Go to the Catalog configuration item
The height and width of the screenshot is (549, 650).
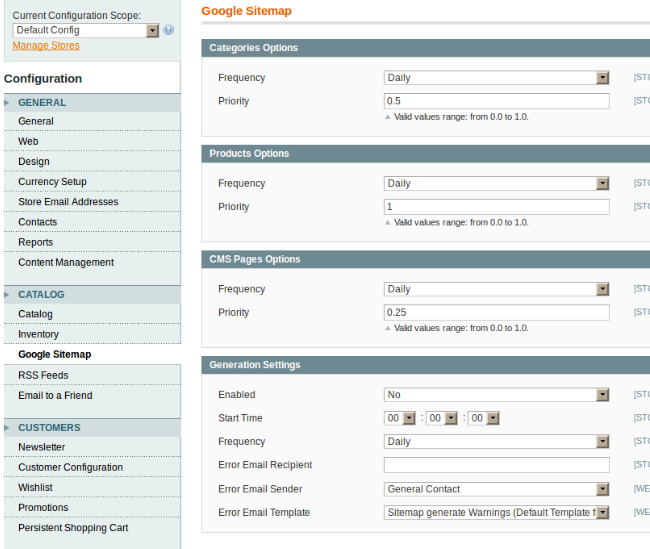click(92, 314)
